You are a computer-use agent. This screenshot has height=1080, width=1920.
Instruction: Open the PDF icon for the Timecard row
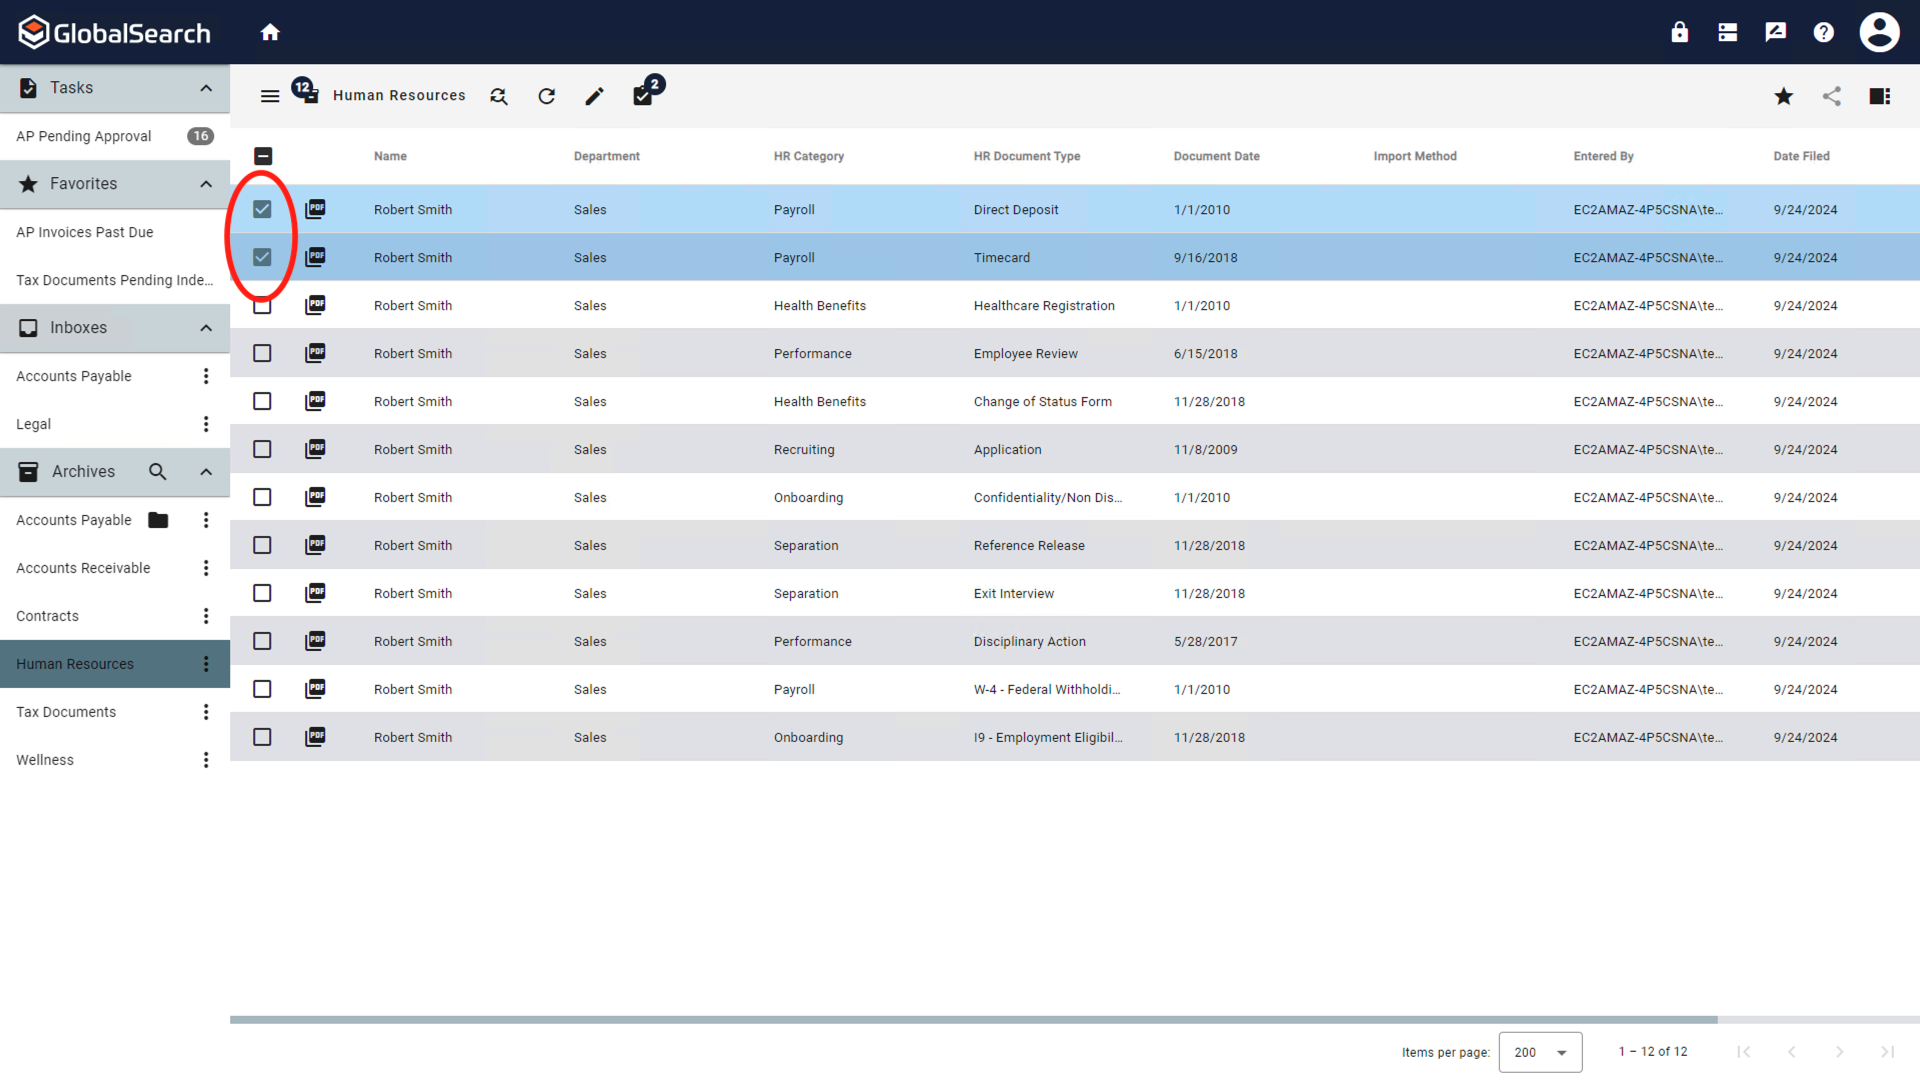click(315, 257)
